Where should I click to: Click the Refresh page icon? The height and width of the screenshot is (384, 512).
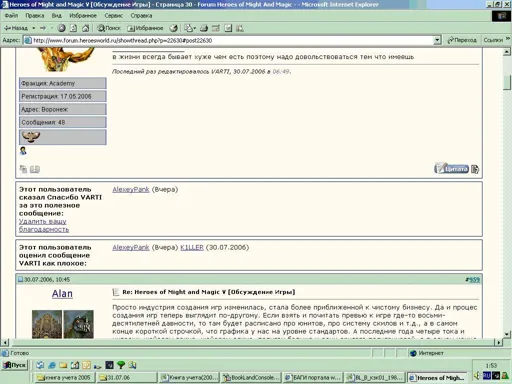click(x=73, y=28)
